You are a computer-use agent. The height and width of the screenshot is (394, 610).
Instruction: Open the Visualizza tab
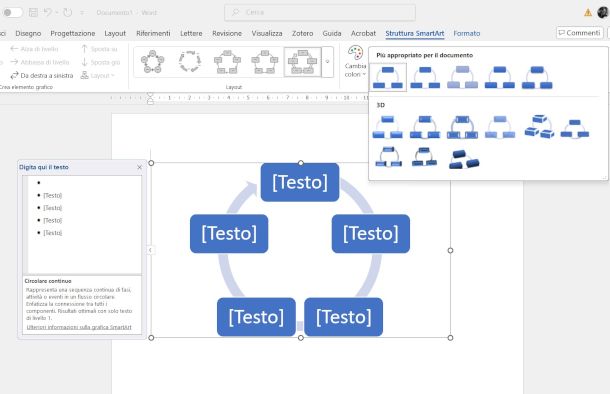267,33
